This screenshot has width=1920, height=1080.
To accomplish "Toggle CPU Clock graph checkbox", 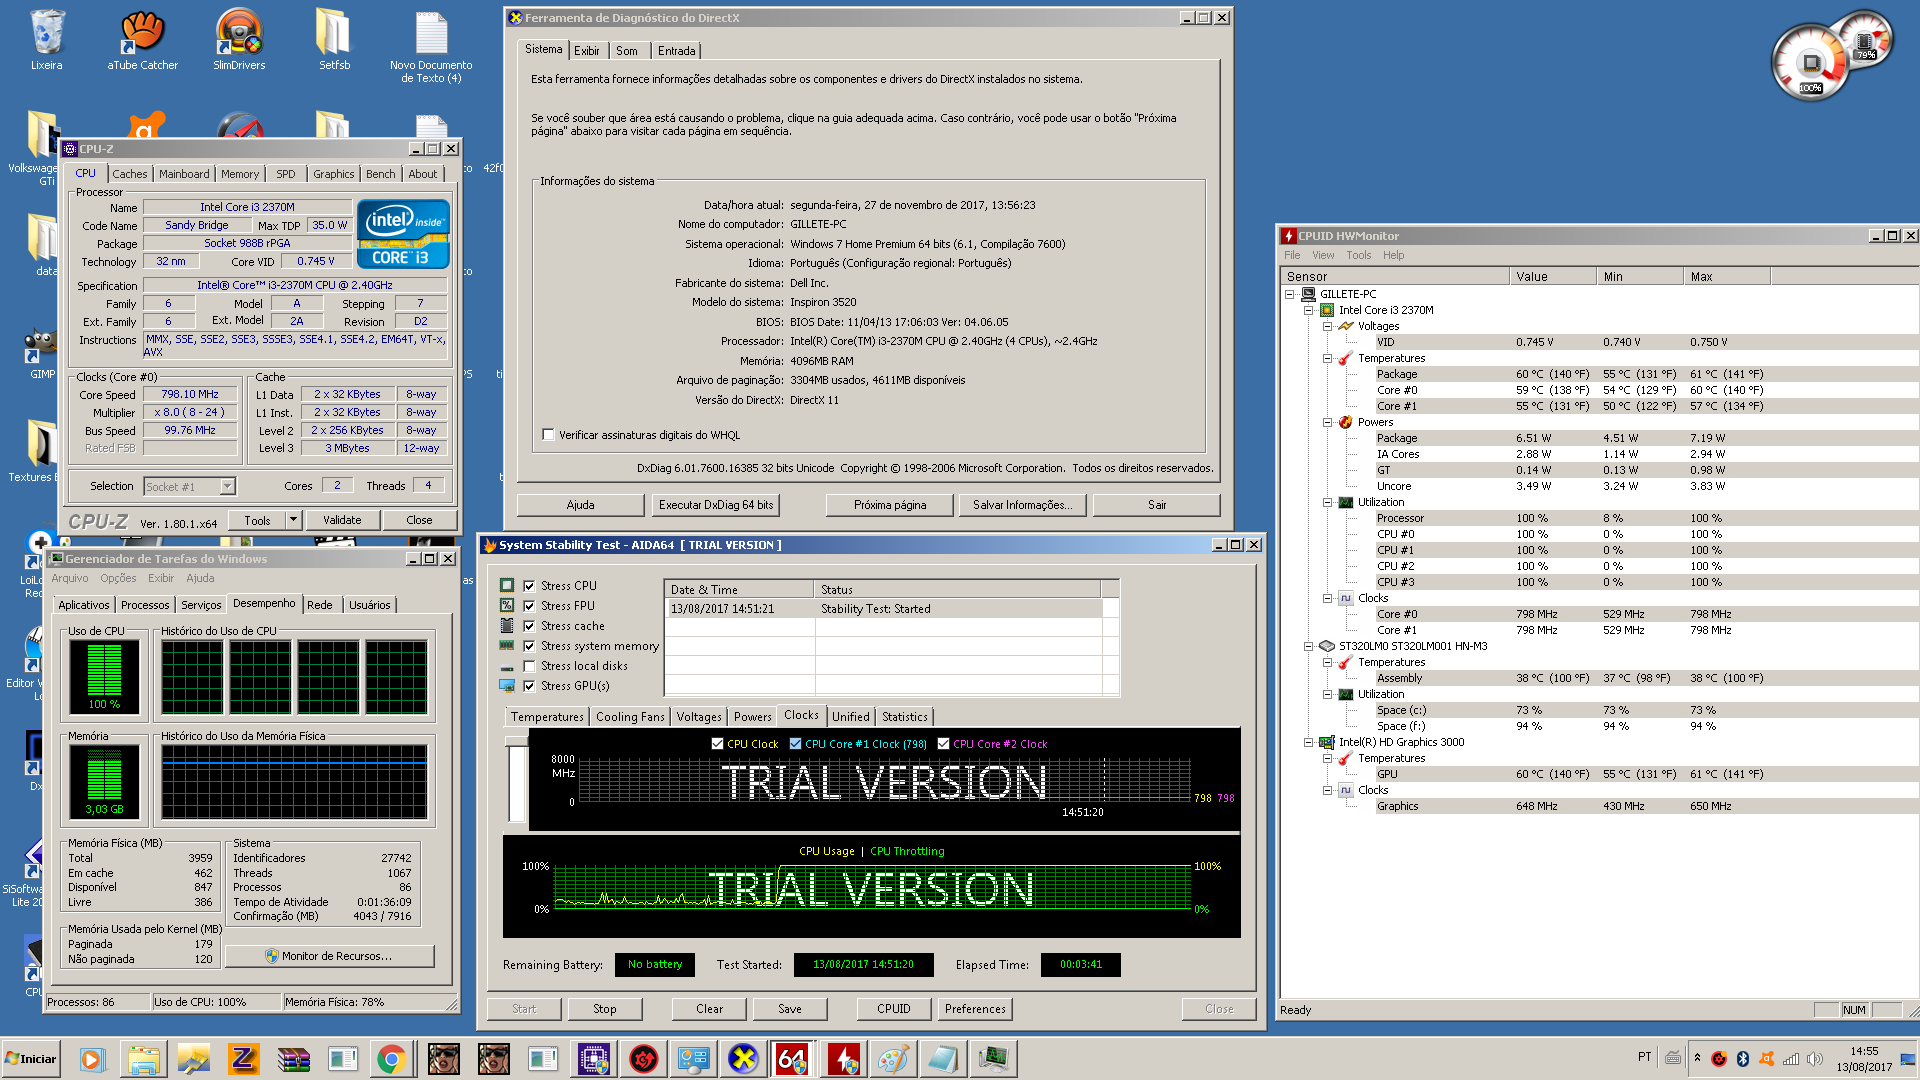I will click(x=717, y=744).
